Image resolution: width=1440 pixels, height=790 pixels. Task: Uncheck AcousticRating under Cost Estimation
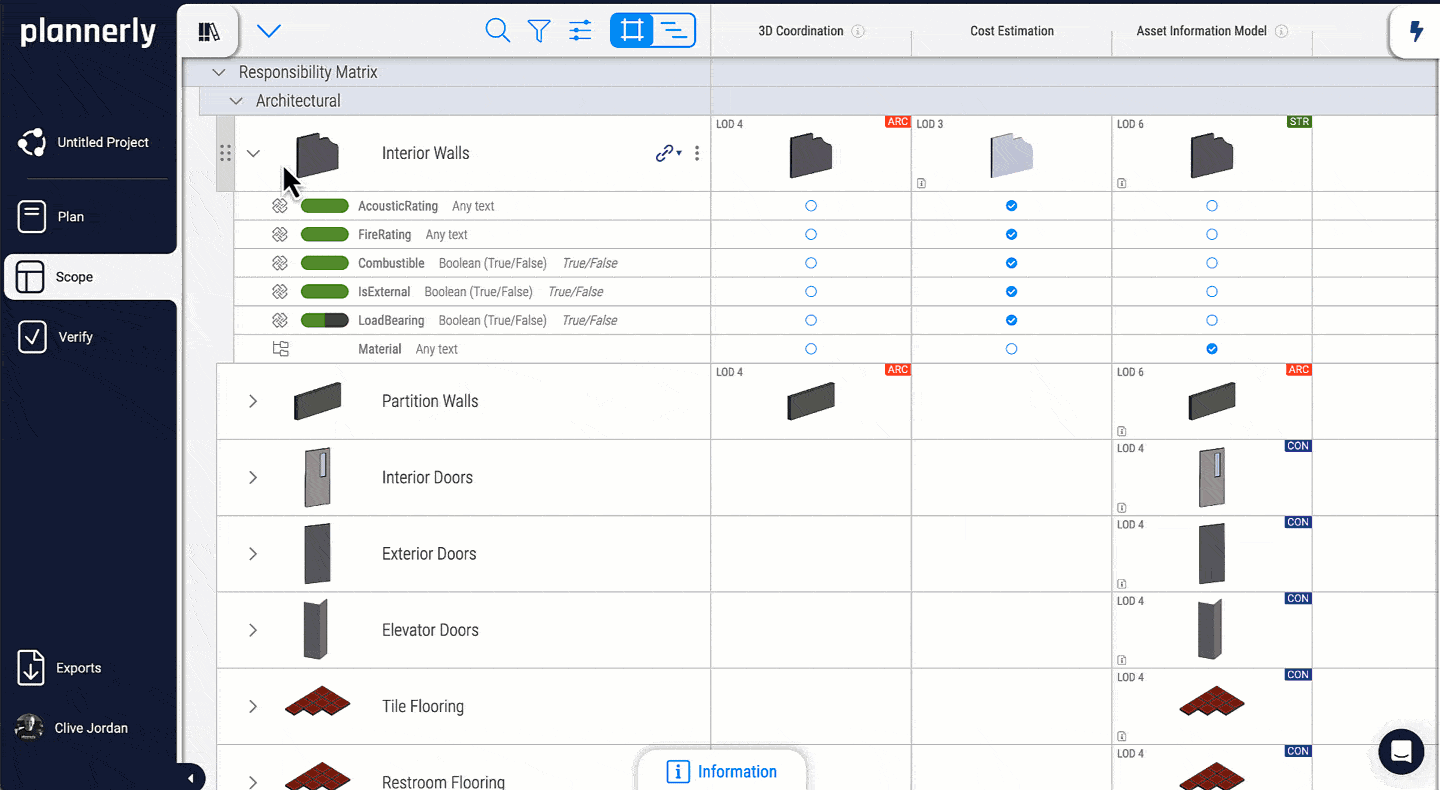(x=1011, y=206)
